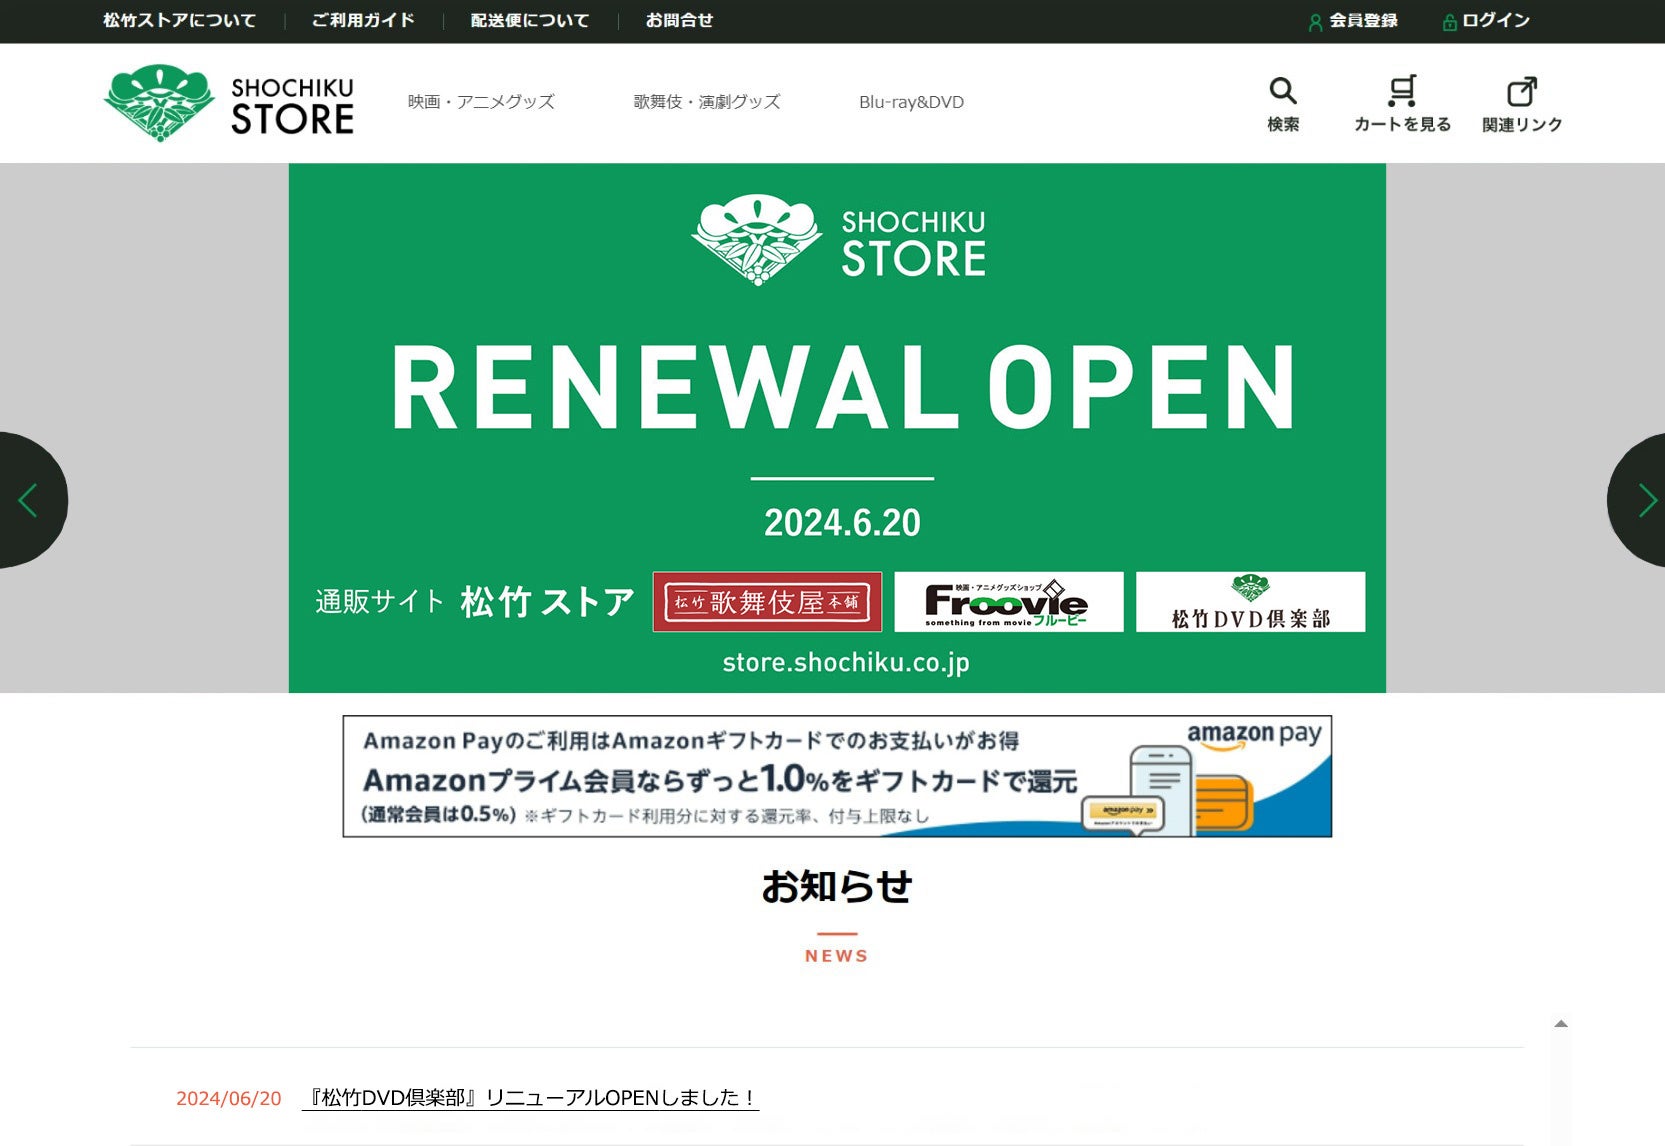This screenshot has width=1665, height=1146.
Task: Click ログイン text link
Action: [1496, 20]
